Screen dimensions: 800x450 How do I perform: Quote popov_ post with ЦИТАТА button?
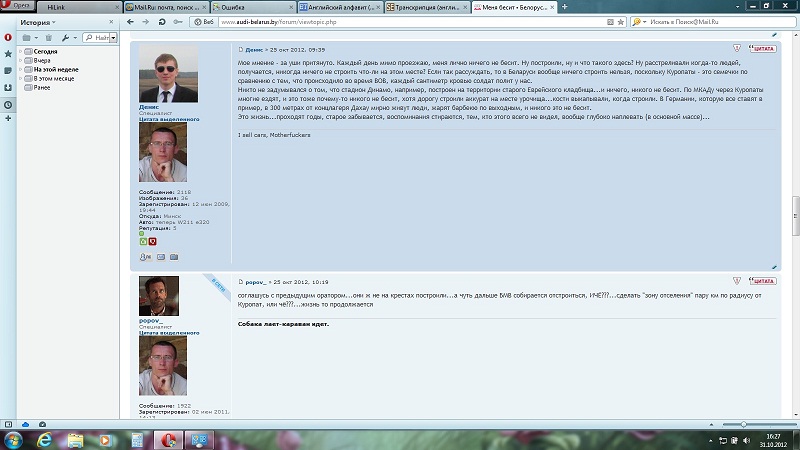[763, 281]
